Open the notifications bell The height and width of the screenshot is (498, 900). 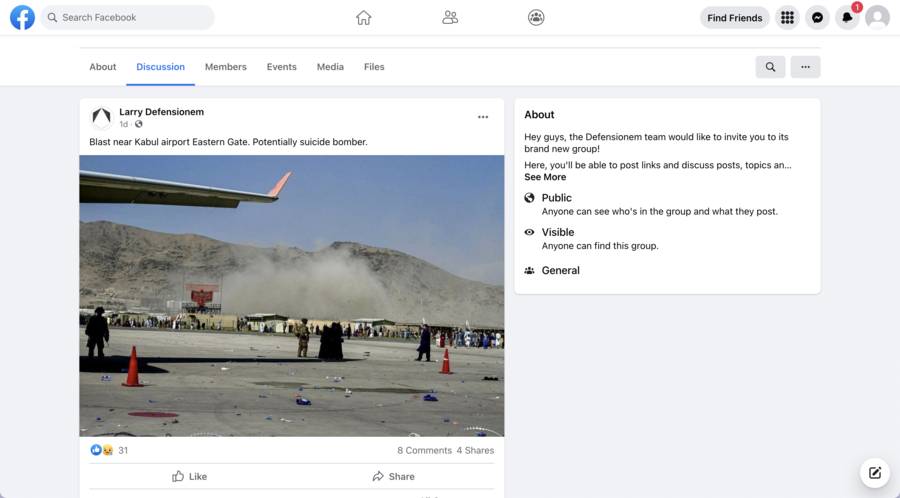[847, 18]
